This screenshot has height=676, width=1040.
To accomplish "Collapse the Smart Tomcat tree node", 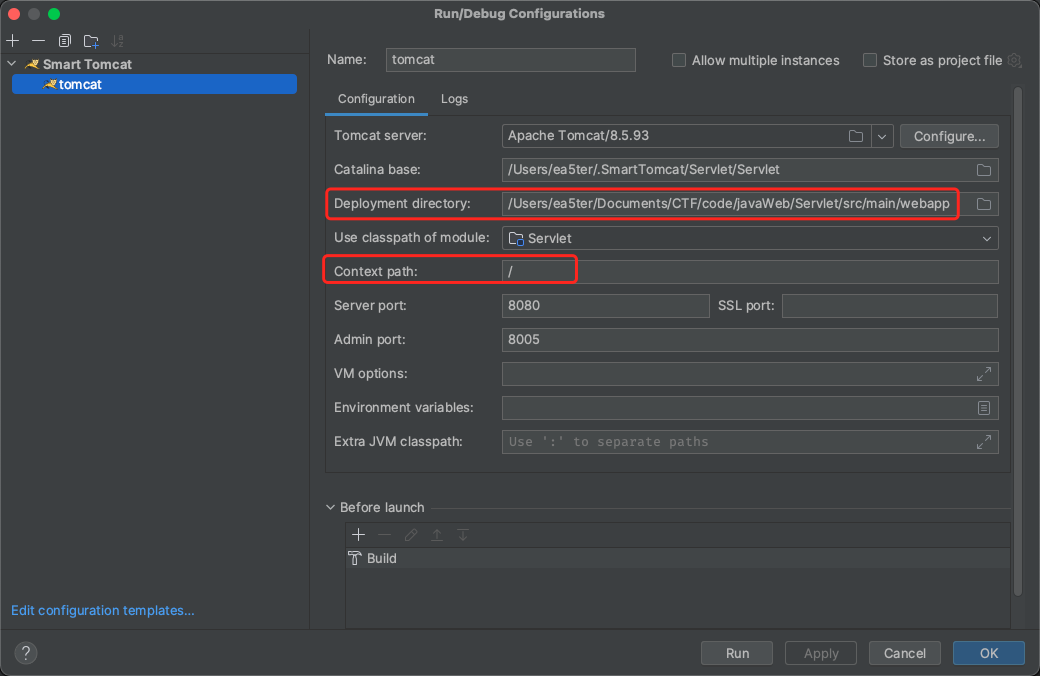I will click(x=12, y=64).
